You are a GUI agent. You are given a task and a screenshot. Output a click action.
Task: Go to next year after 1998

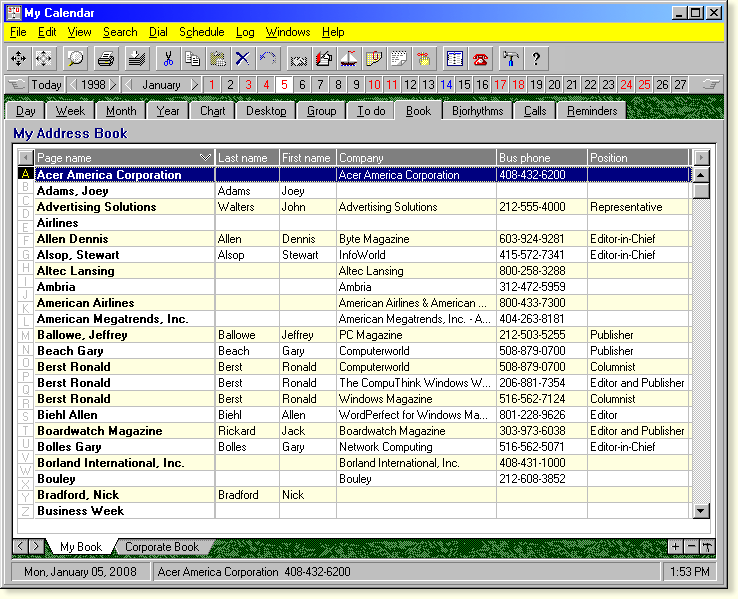113,85
